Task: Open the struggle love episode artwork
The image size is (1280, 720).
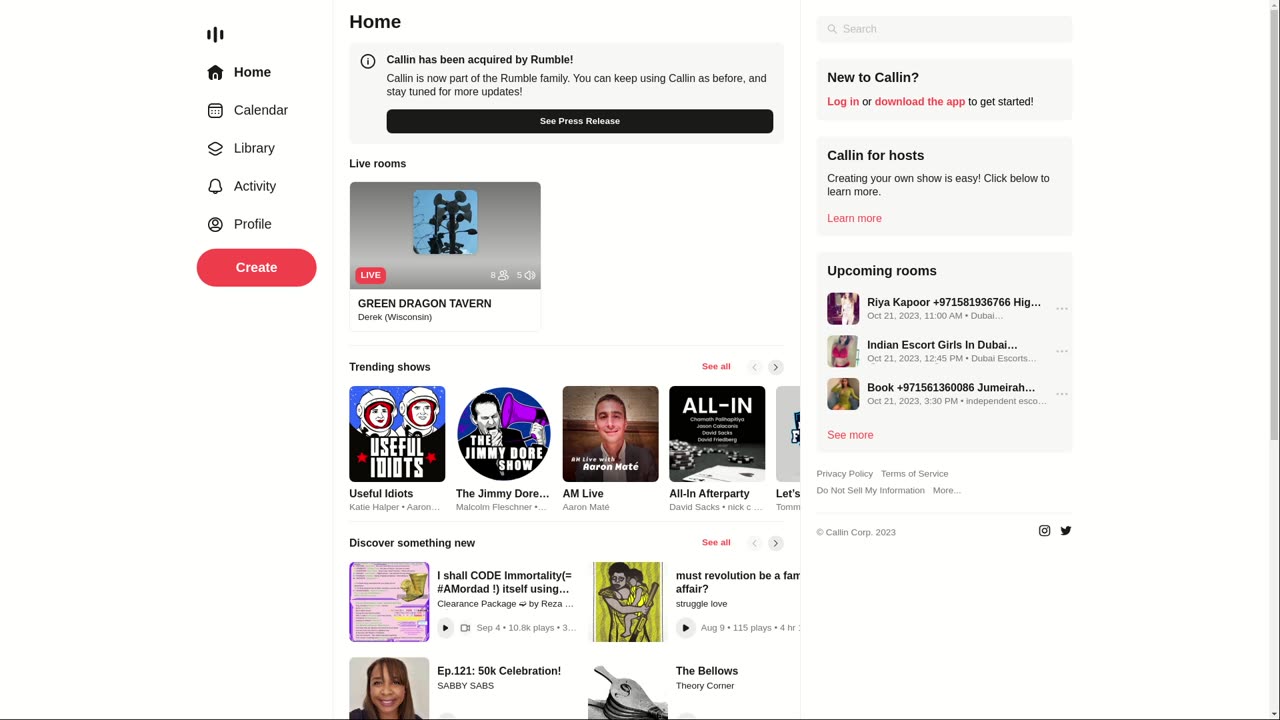Action: [x=628, y=602]
